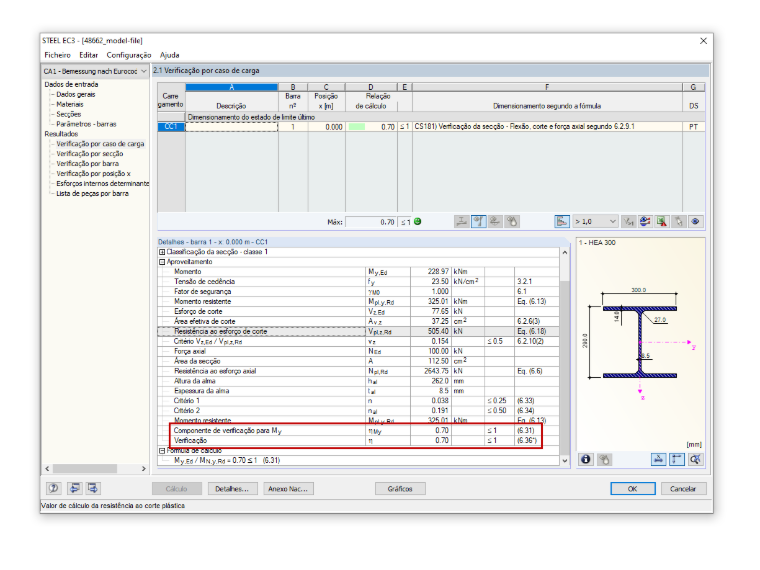Image resolution: width=760 pixels, height=570 pixels.
Task: Select 'Esforços internos determinantes' tree item
Action: (102, 184)
